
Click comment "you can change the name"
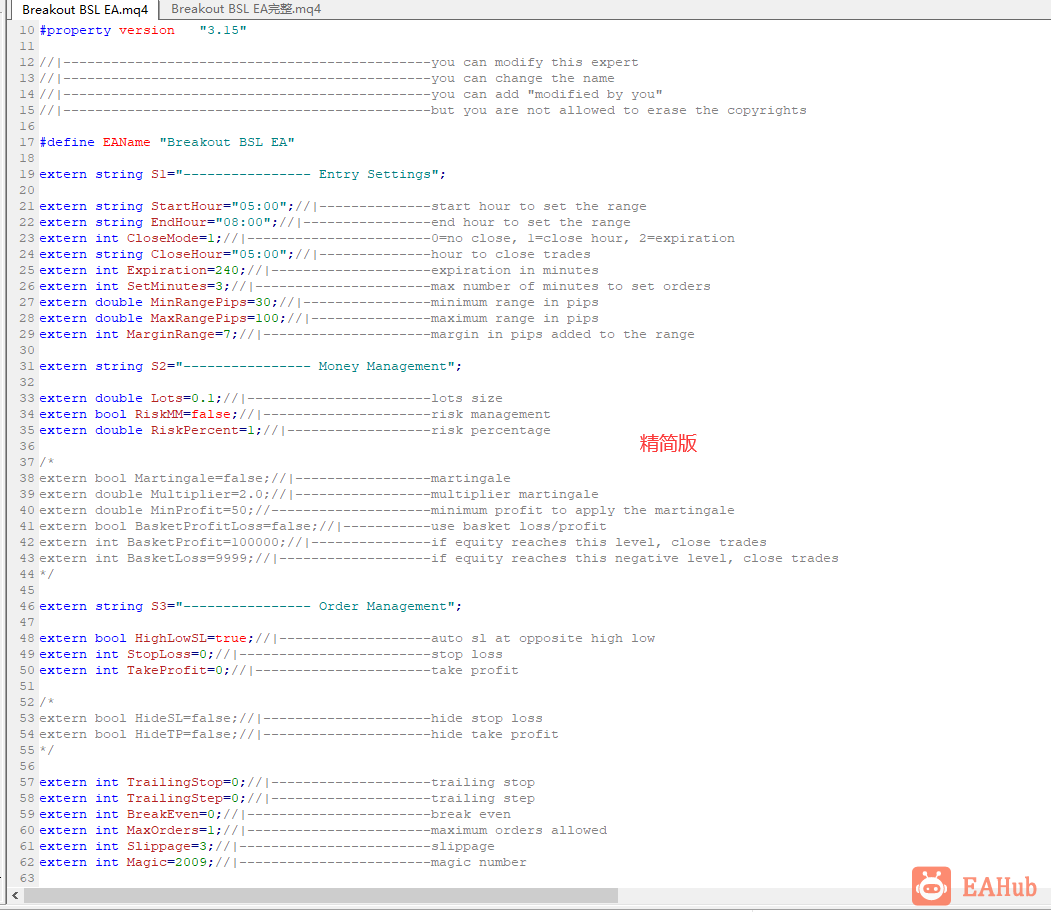(x=523, y=78)
